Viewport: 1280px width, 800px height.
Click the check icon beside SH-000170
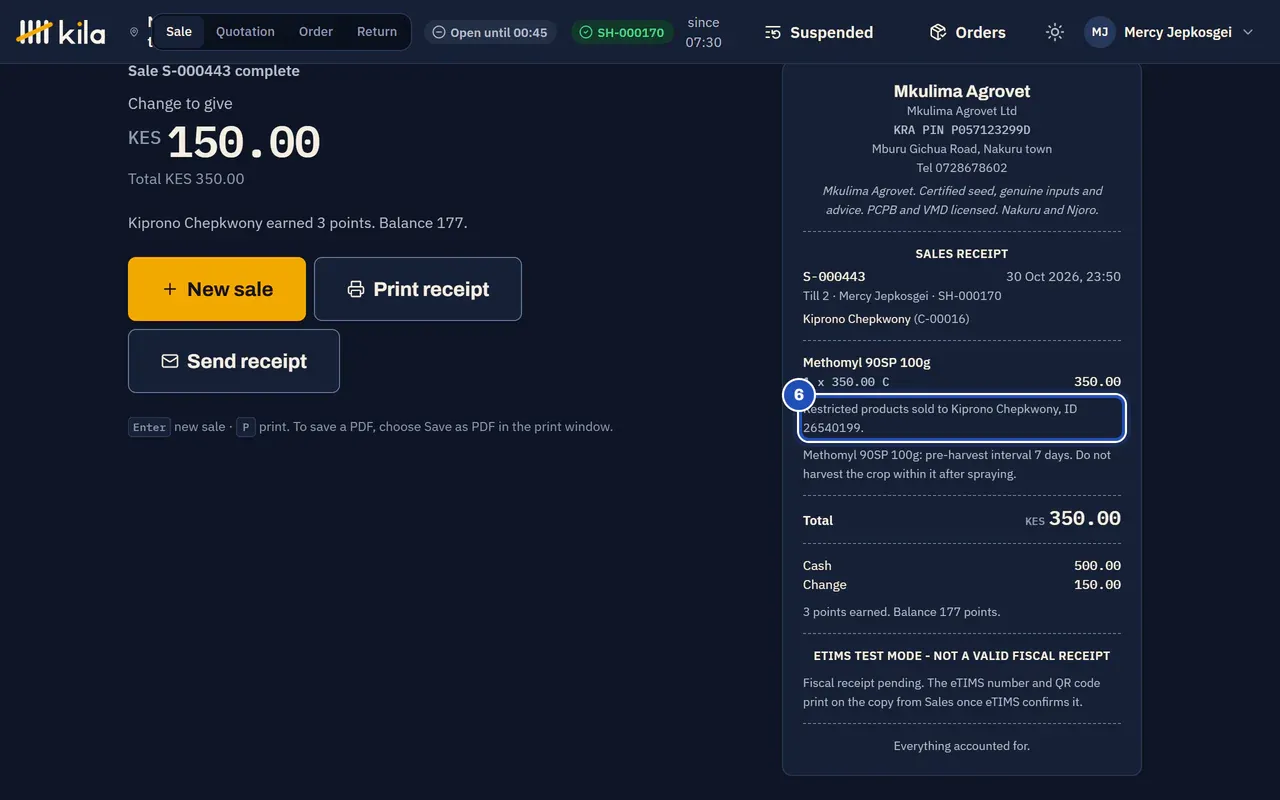tap(586, 32)
